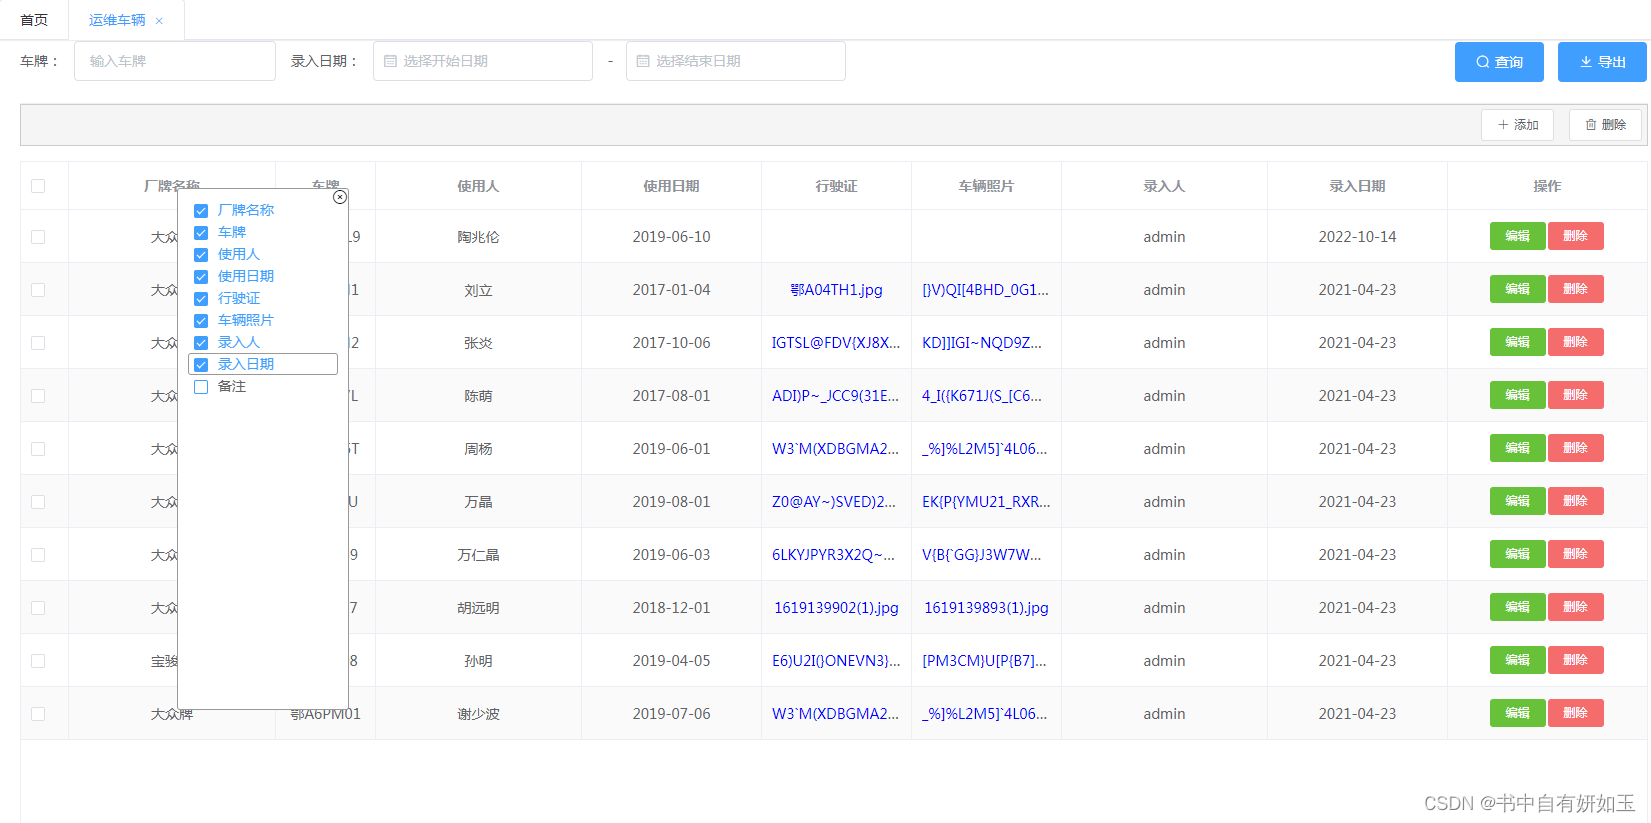This screenshot has height=823, width=1651.
Task: Open the [PM3CM}U[P{B7]... photo link
Action: pyautogui.click(x=984, y=661)
